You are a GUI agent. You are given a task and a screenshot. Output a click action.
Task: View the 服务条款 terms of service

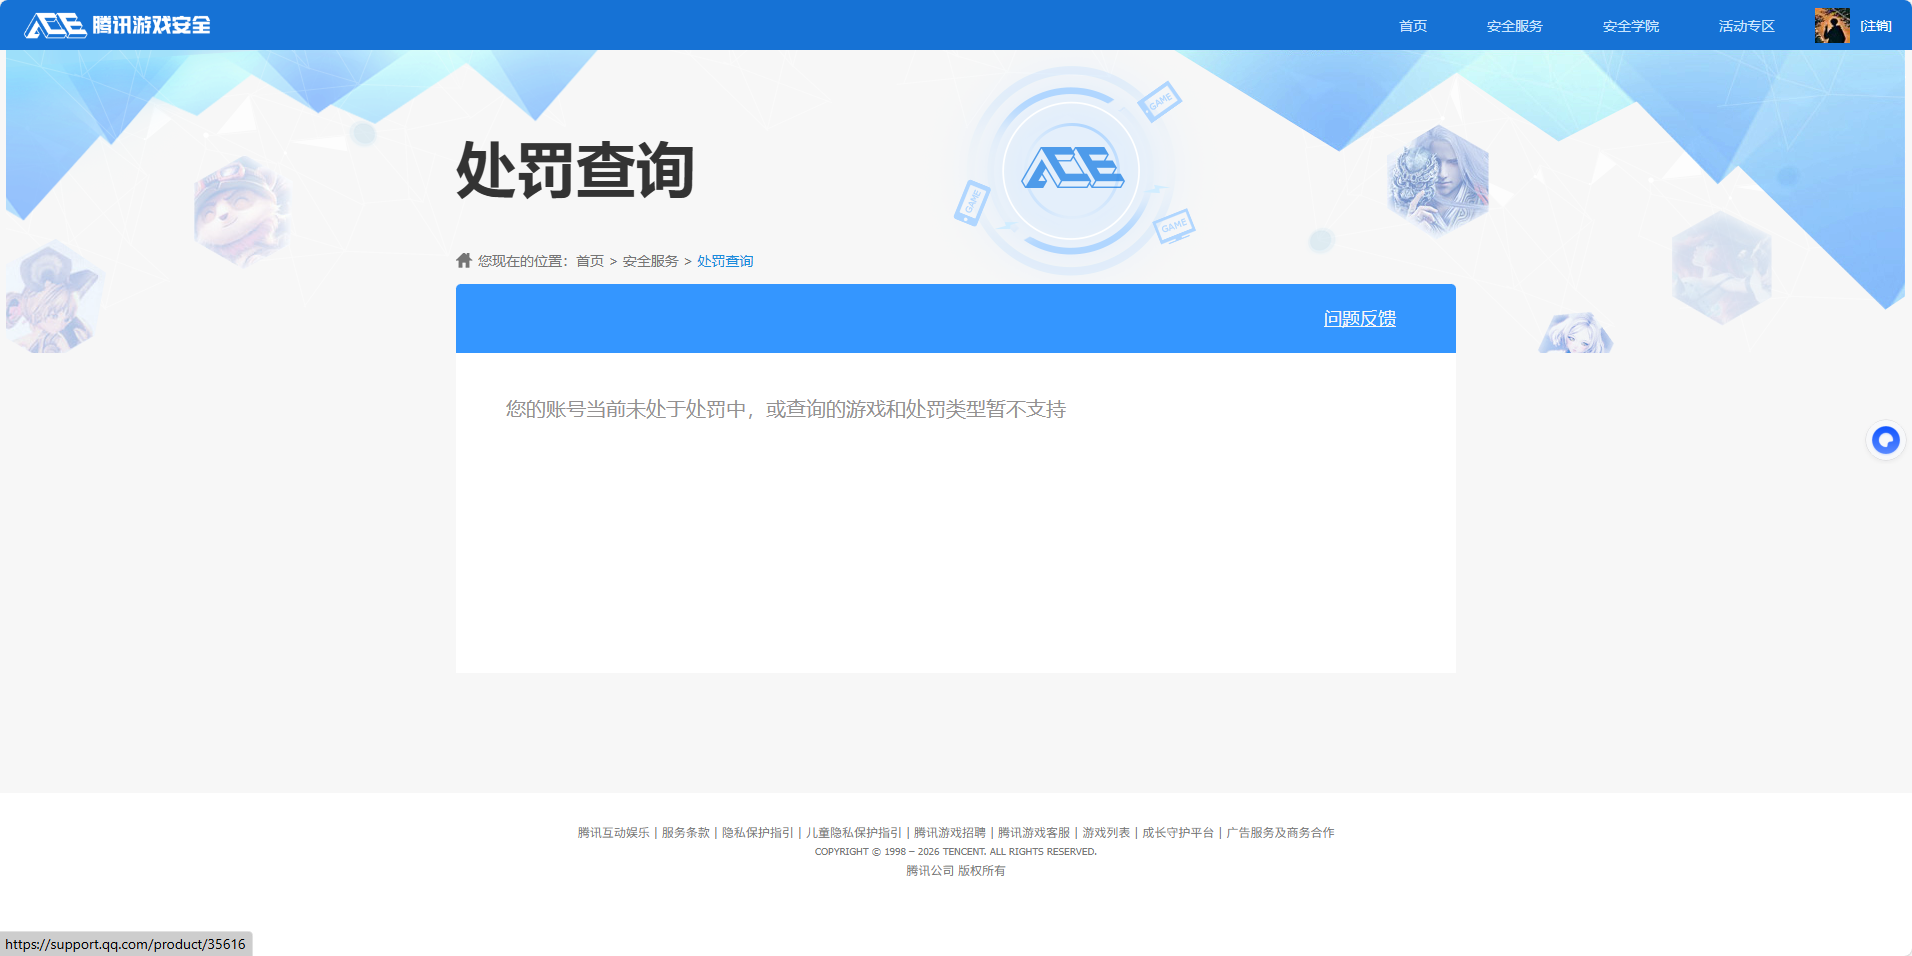pos(683,832)
